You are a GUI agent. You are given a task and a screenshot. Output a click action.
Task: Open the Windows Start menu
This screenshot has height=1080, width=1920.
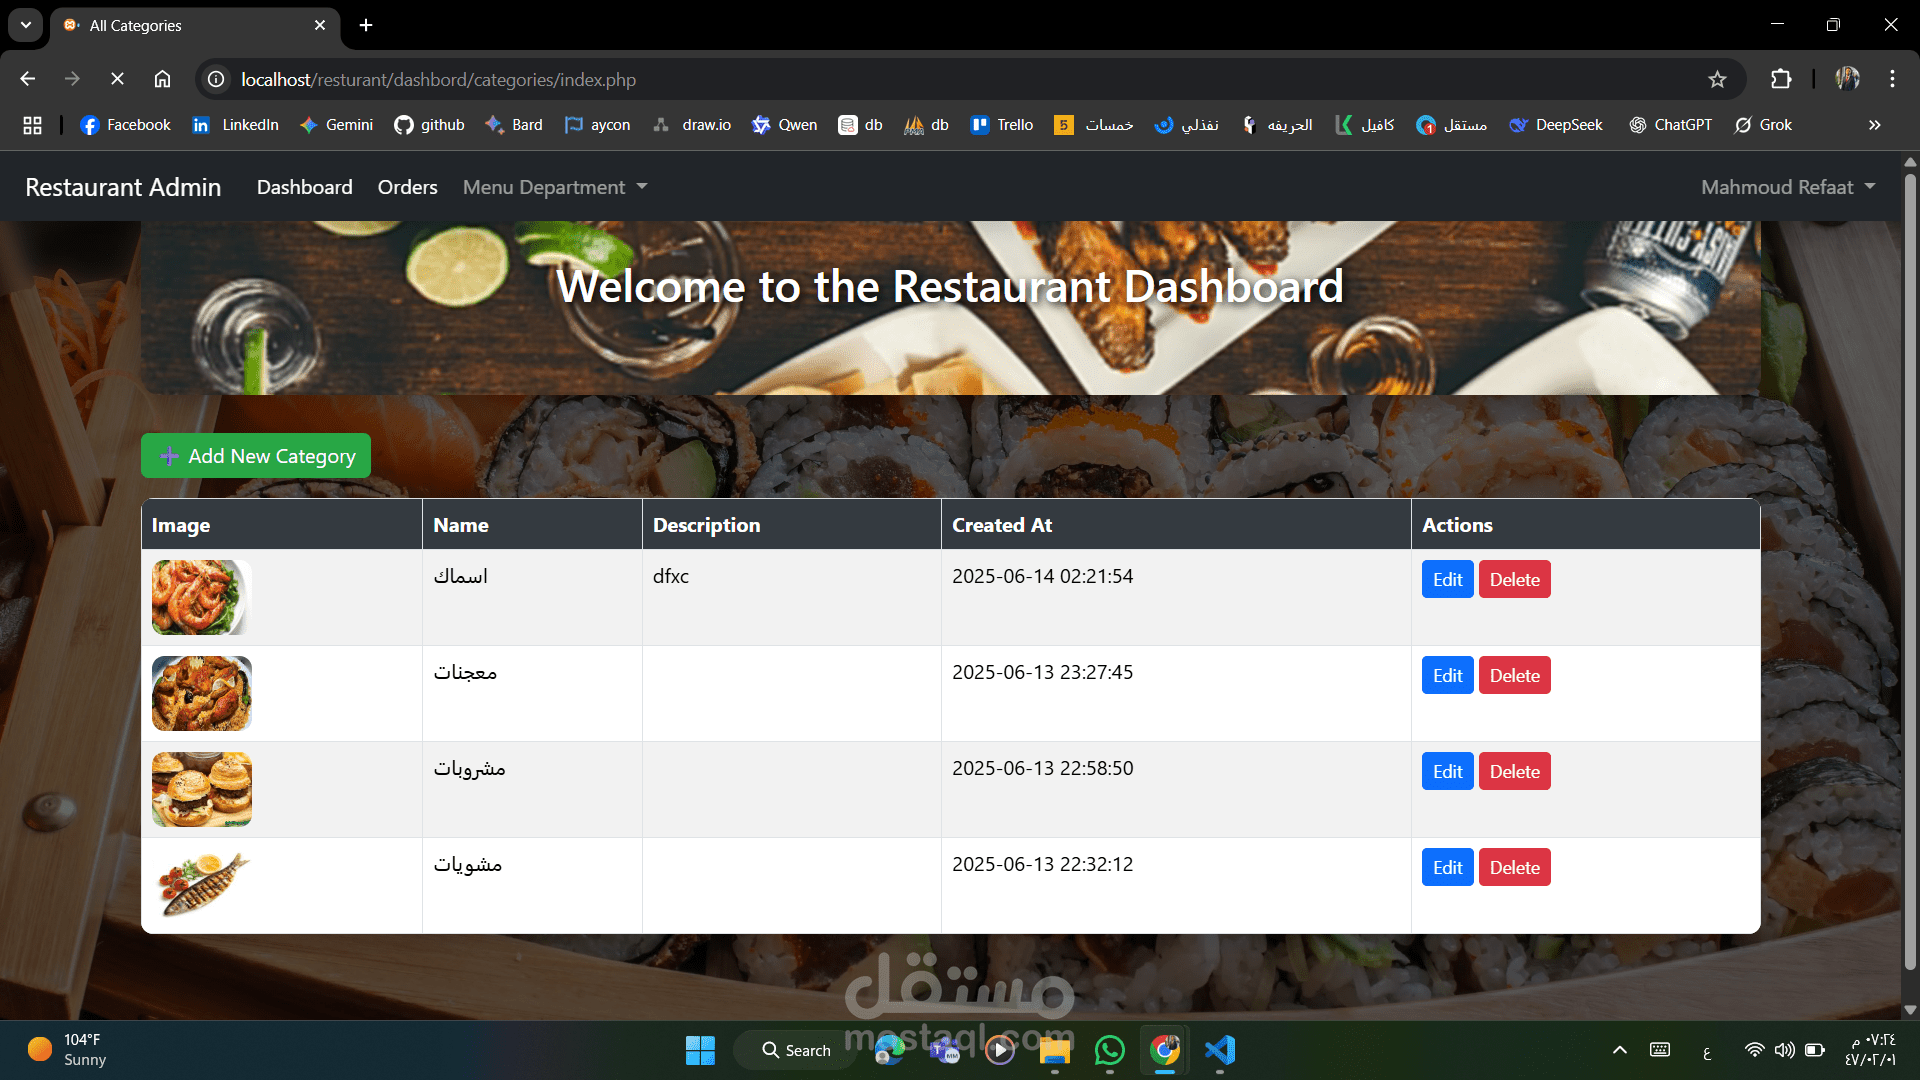click(x=700, y=1050)
